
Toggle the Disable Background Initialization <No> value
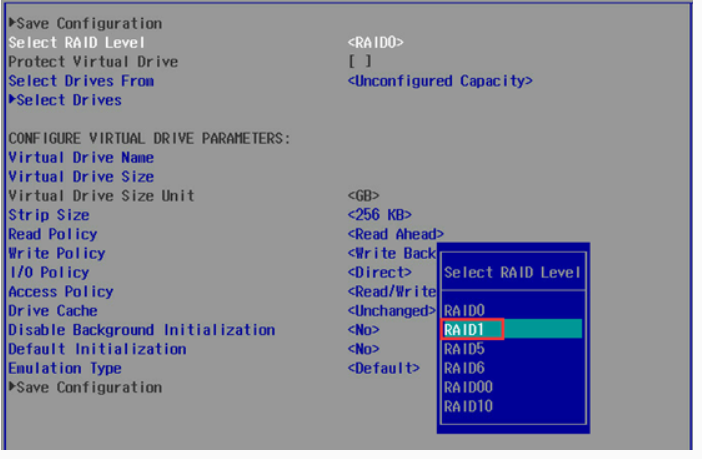[364, 330]
